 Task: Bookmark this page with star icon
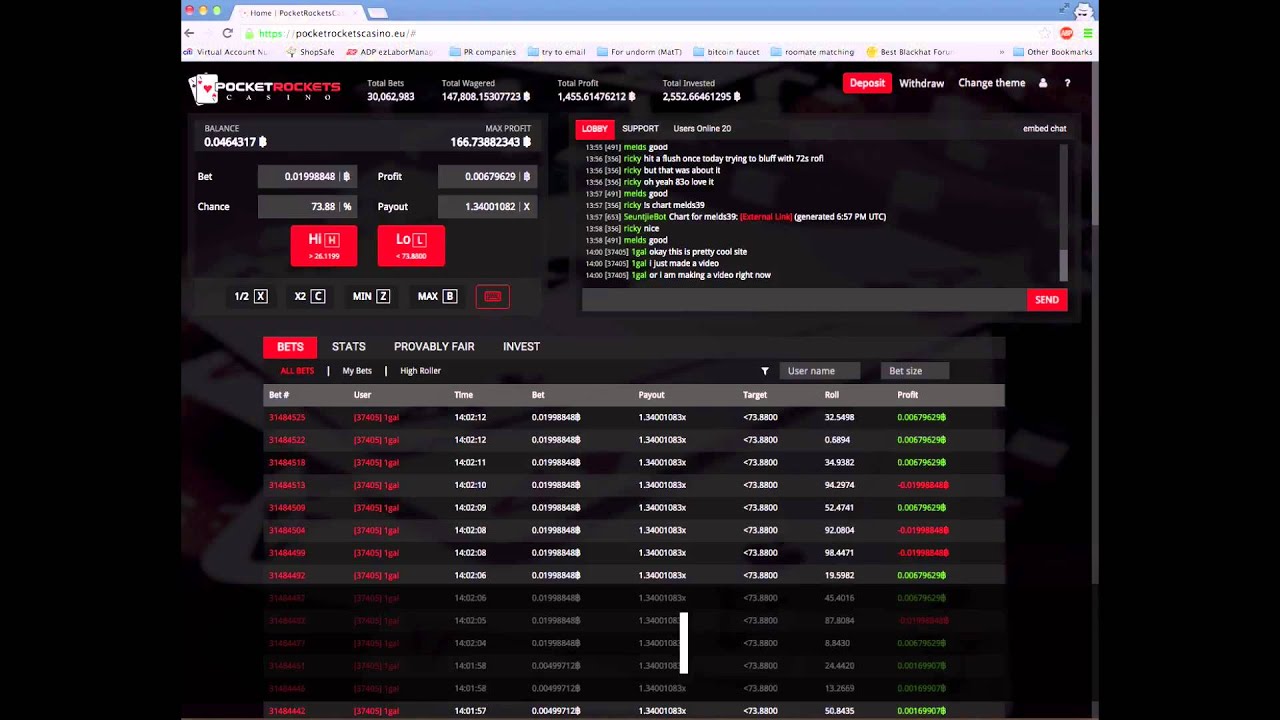click(1046, 33)
